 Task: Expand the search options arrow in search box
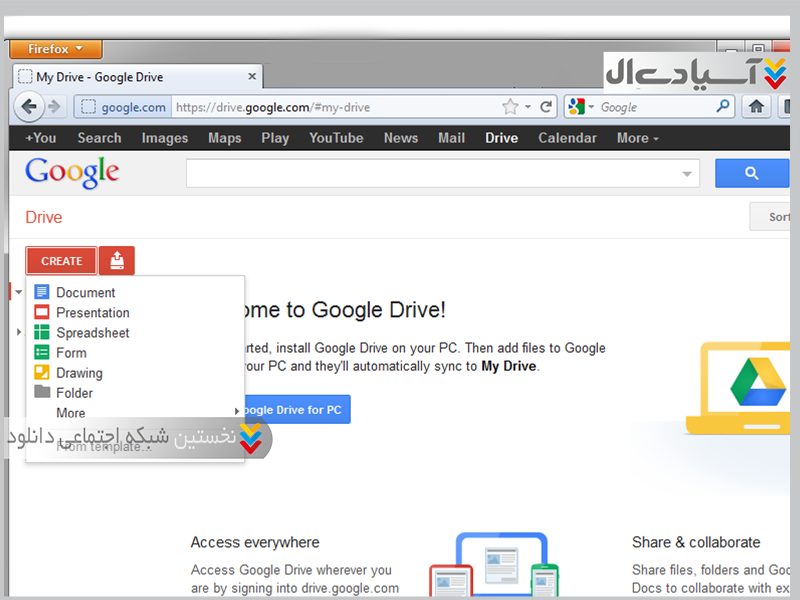point(687,174)
